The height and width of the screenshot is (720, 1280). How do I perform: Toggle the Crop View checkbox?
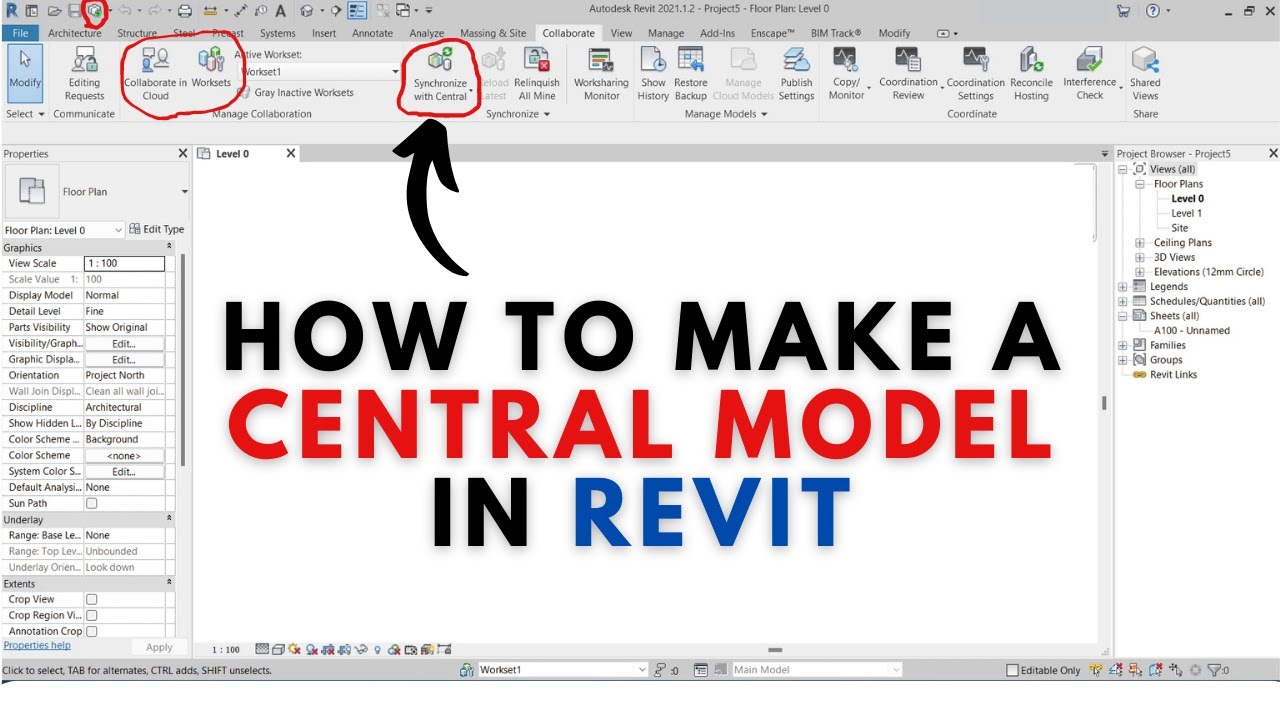pyautogui.click(x=91, y=599)
